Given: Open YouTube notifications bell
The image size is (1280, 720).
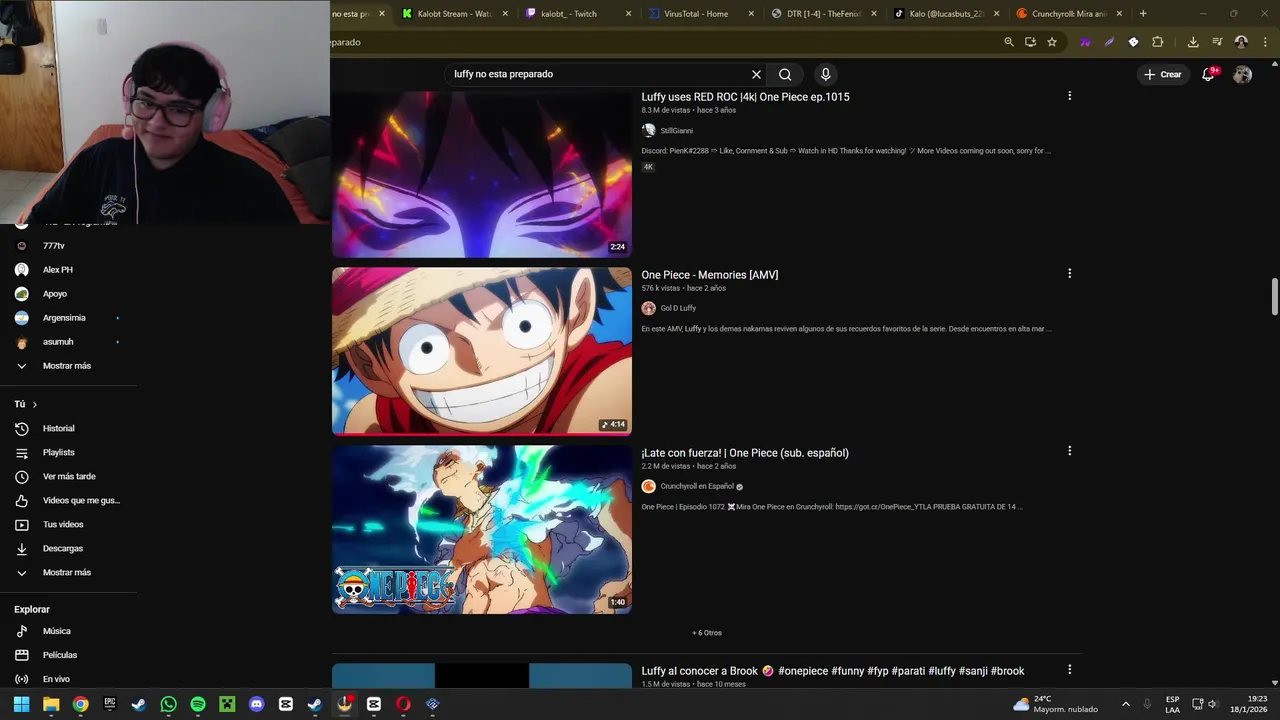Looking at the screenshot, I should [1208, 74].
